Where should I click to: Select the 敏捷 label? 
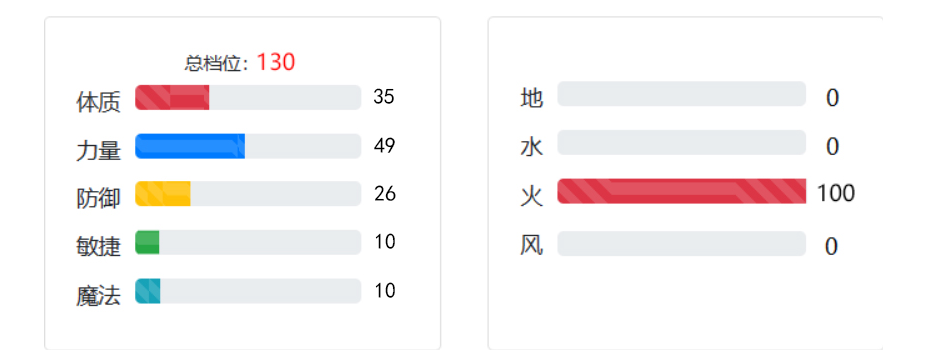pos(98,246)
